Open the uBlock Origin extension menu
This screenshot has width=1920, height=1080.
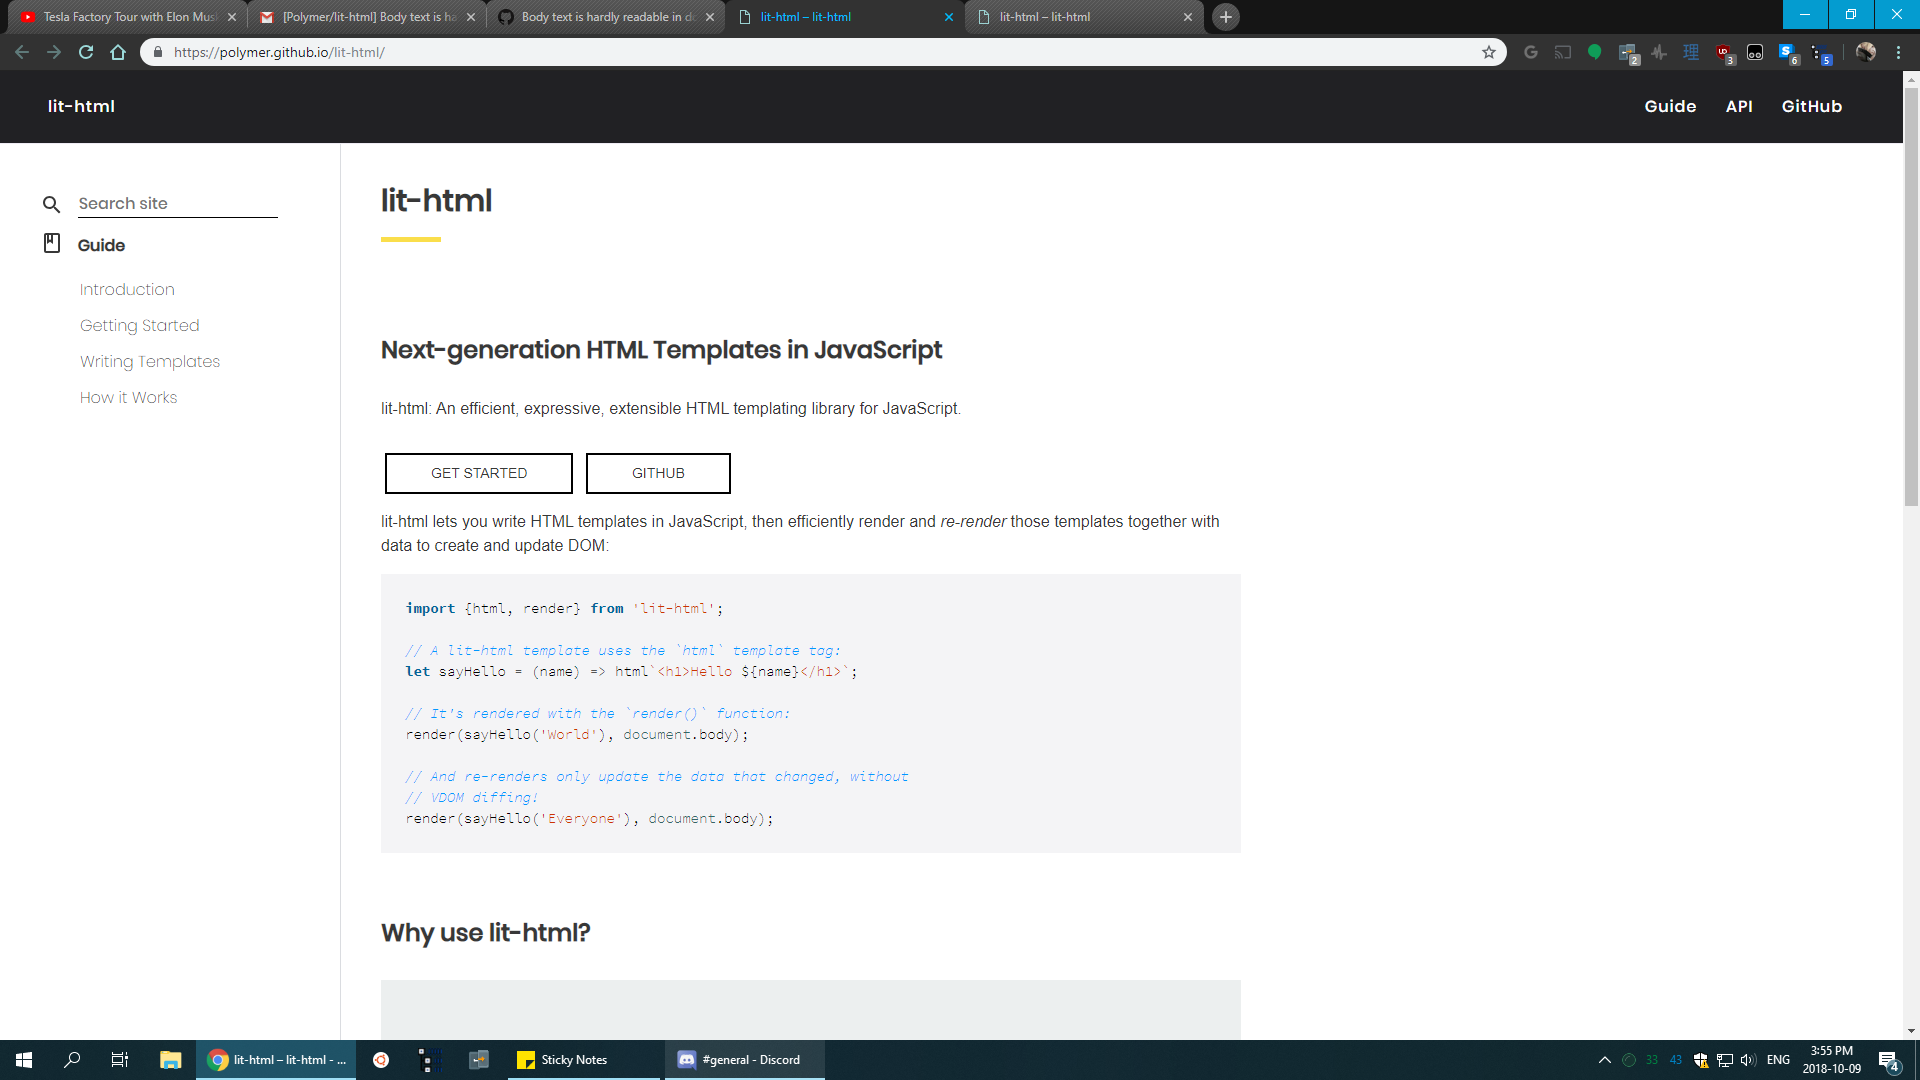point(1725,52)
